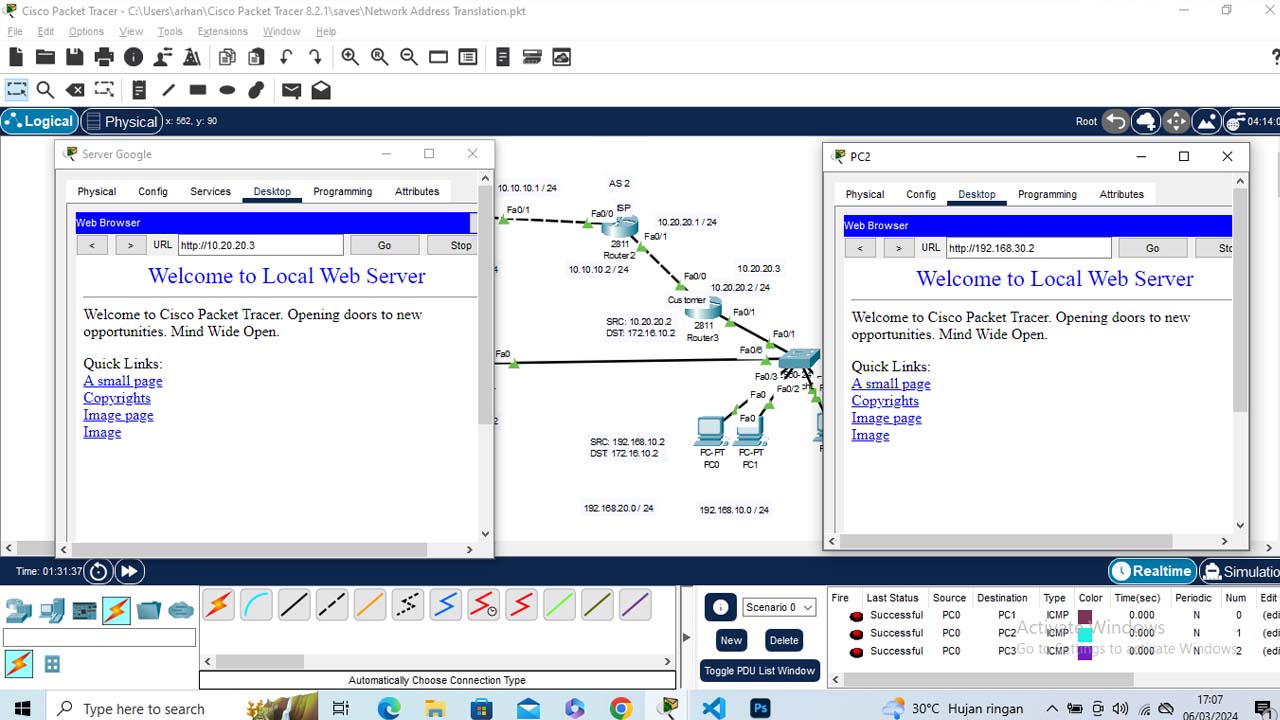The width and height of the screenshot is (1280, 720).
Task: Open Services tab in Server Google window
Action: tap(210, 191)
